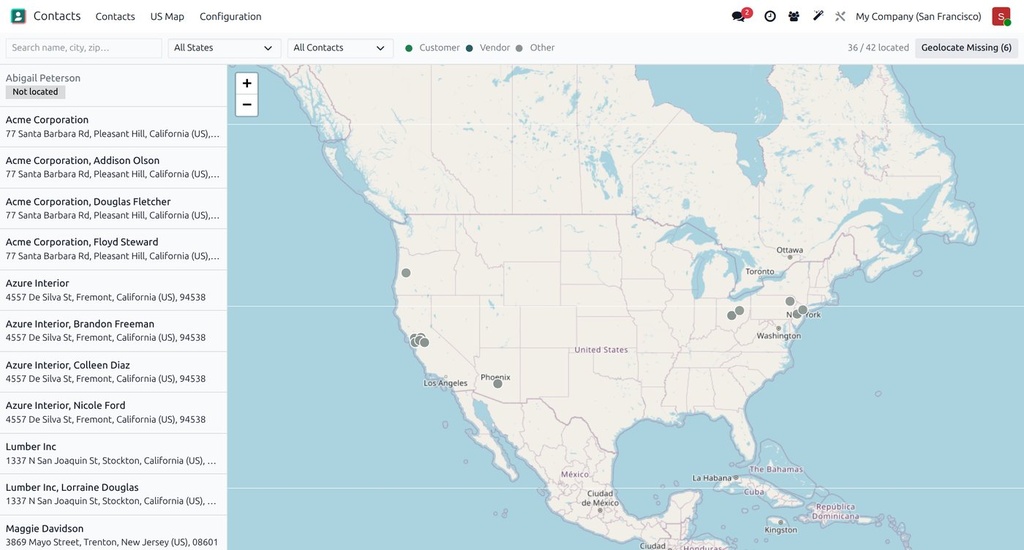Open the company switcher My Company (San Francisco)
1024x550 pixels.
918,16
